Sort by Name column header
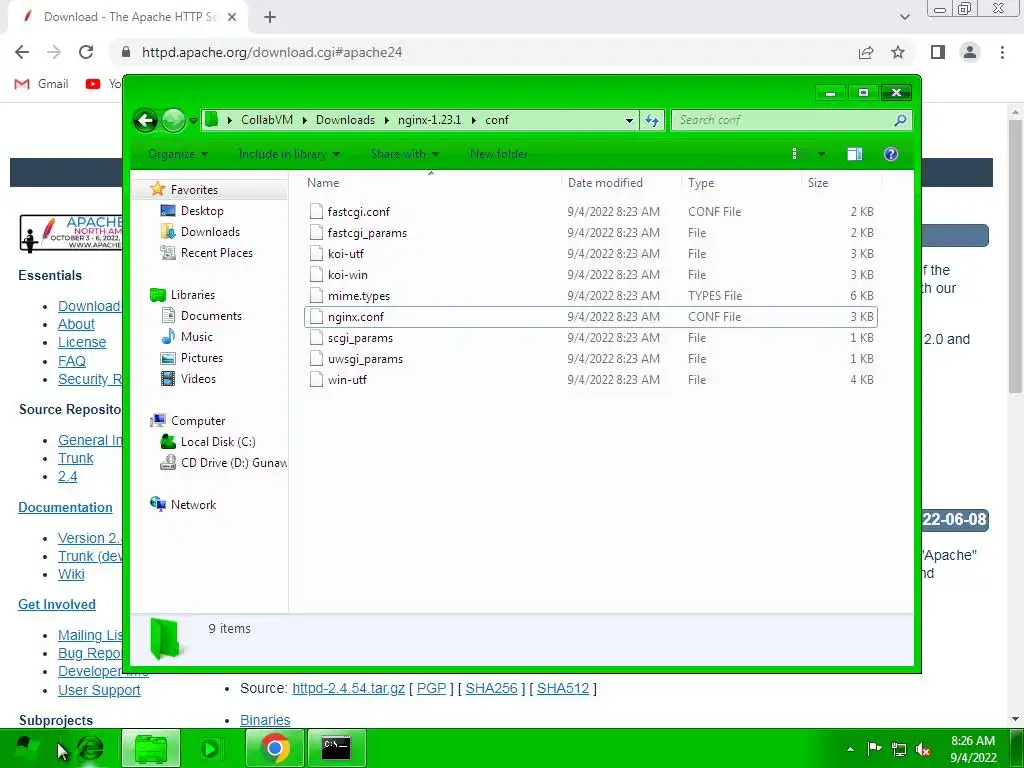 click(x=431, y=183)
